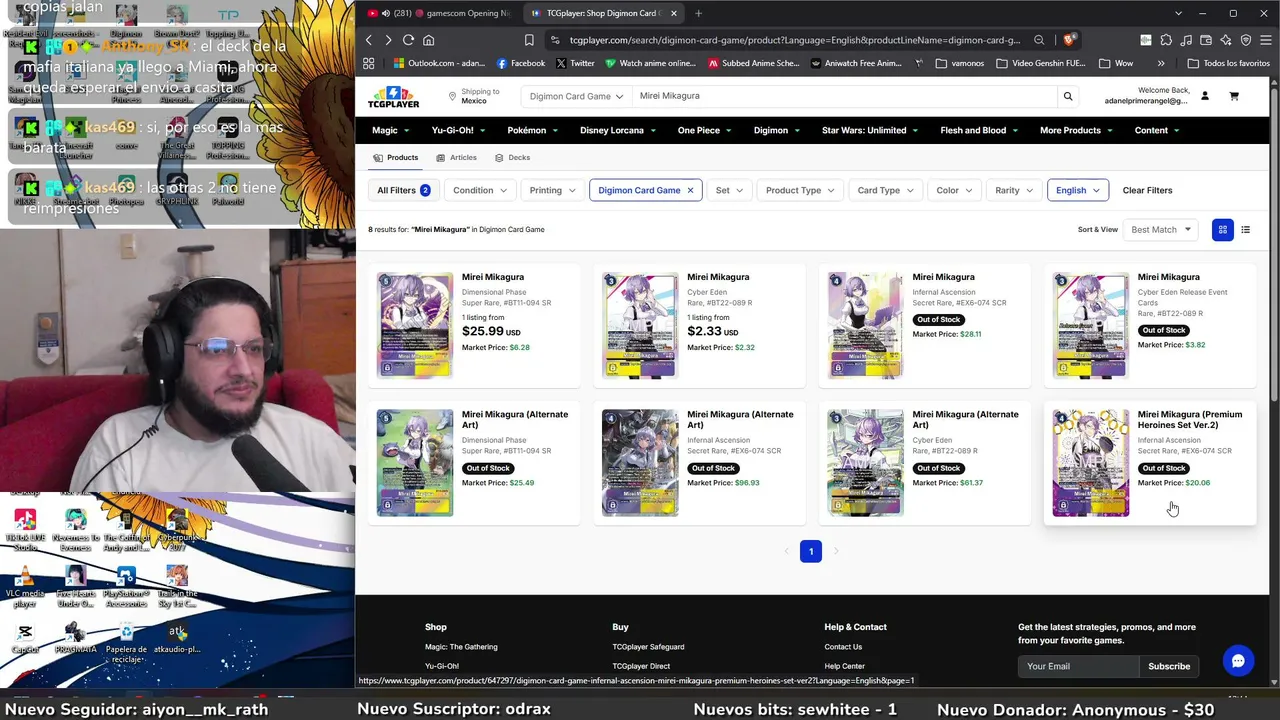Screen dimensions: 1280x720
Task: Open the shopping cart icon
Action: click(1234, 96)
